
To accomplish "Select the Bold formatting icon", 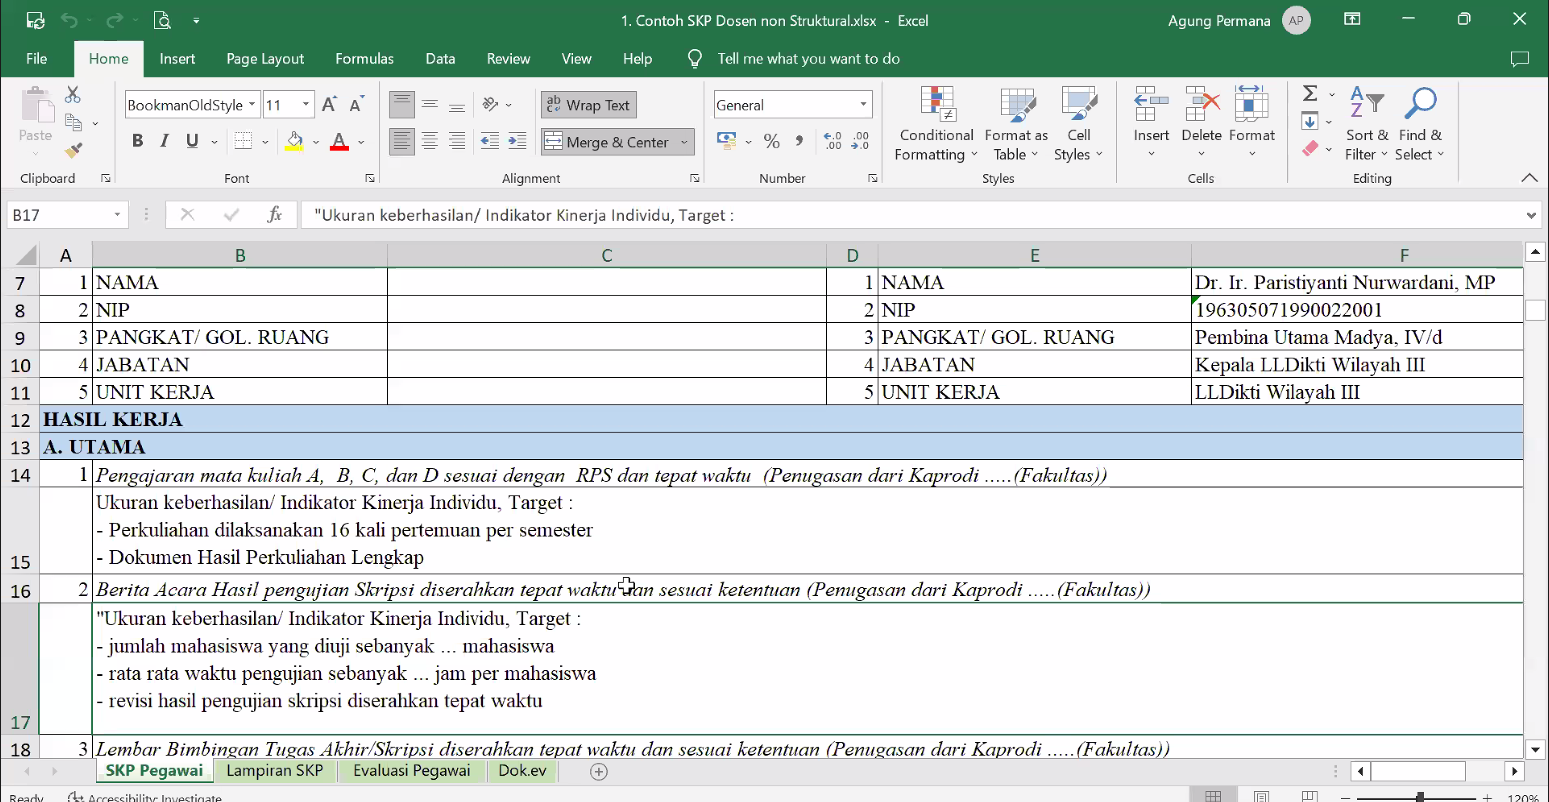I will [x=137, y=140].
